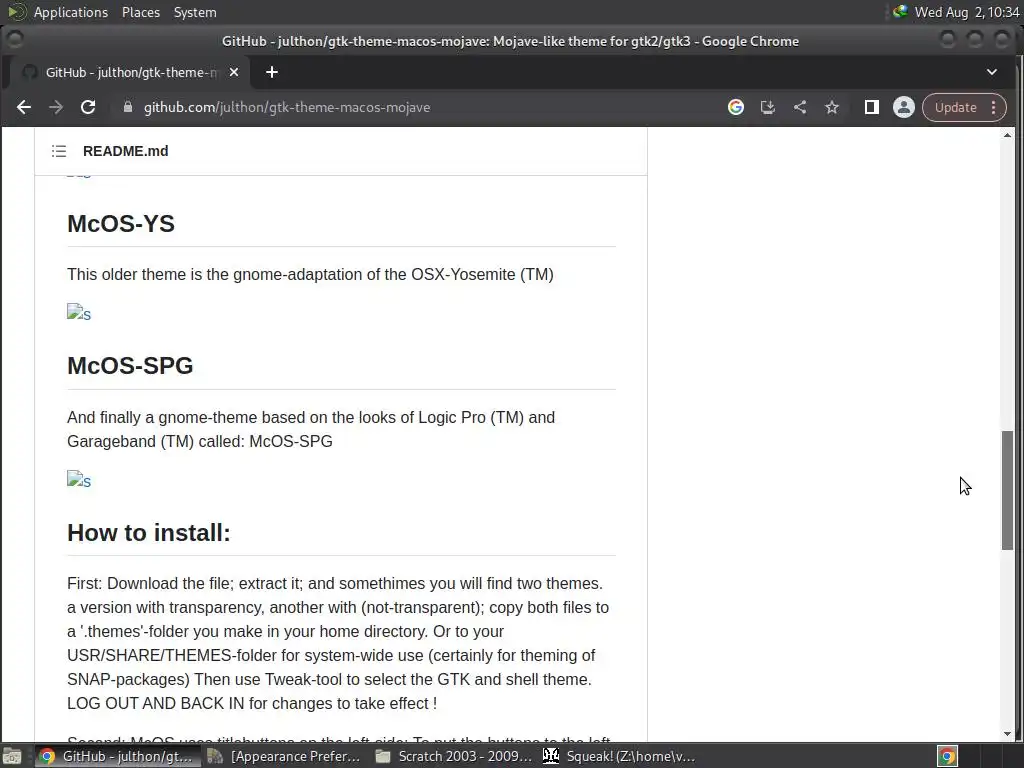The height and width of the screenshot is (768, 1024).
Task: Switch to GitHub Chrome window in taskbar
Action: tap(118, 756)
